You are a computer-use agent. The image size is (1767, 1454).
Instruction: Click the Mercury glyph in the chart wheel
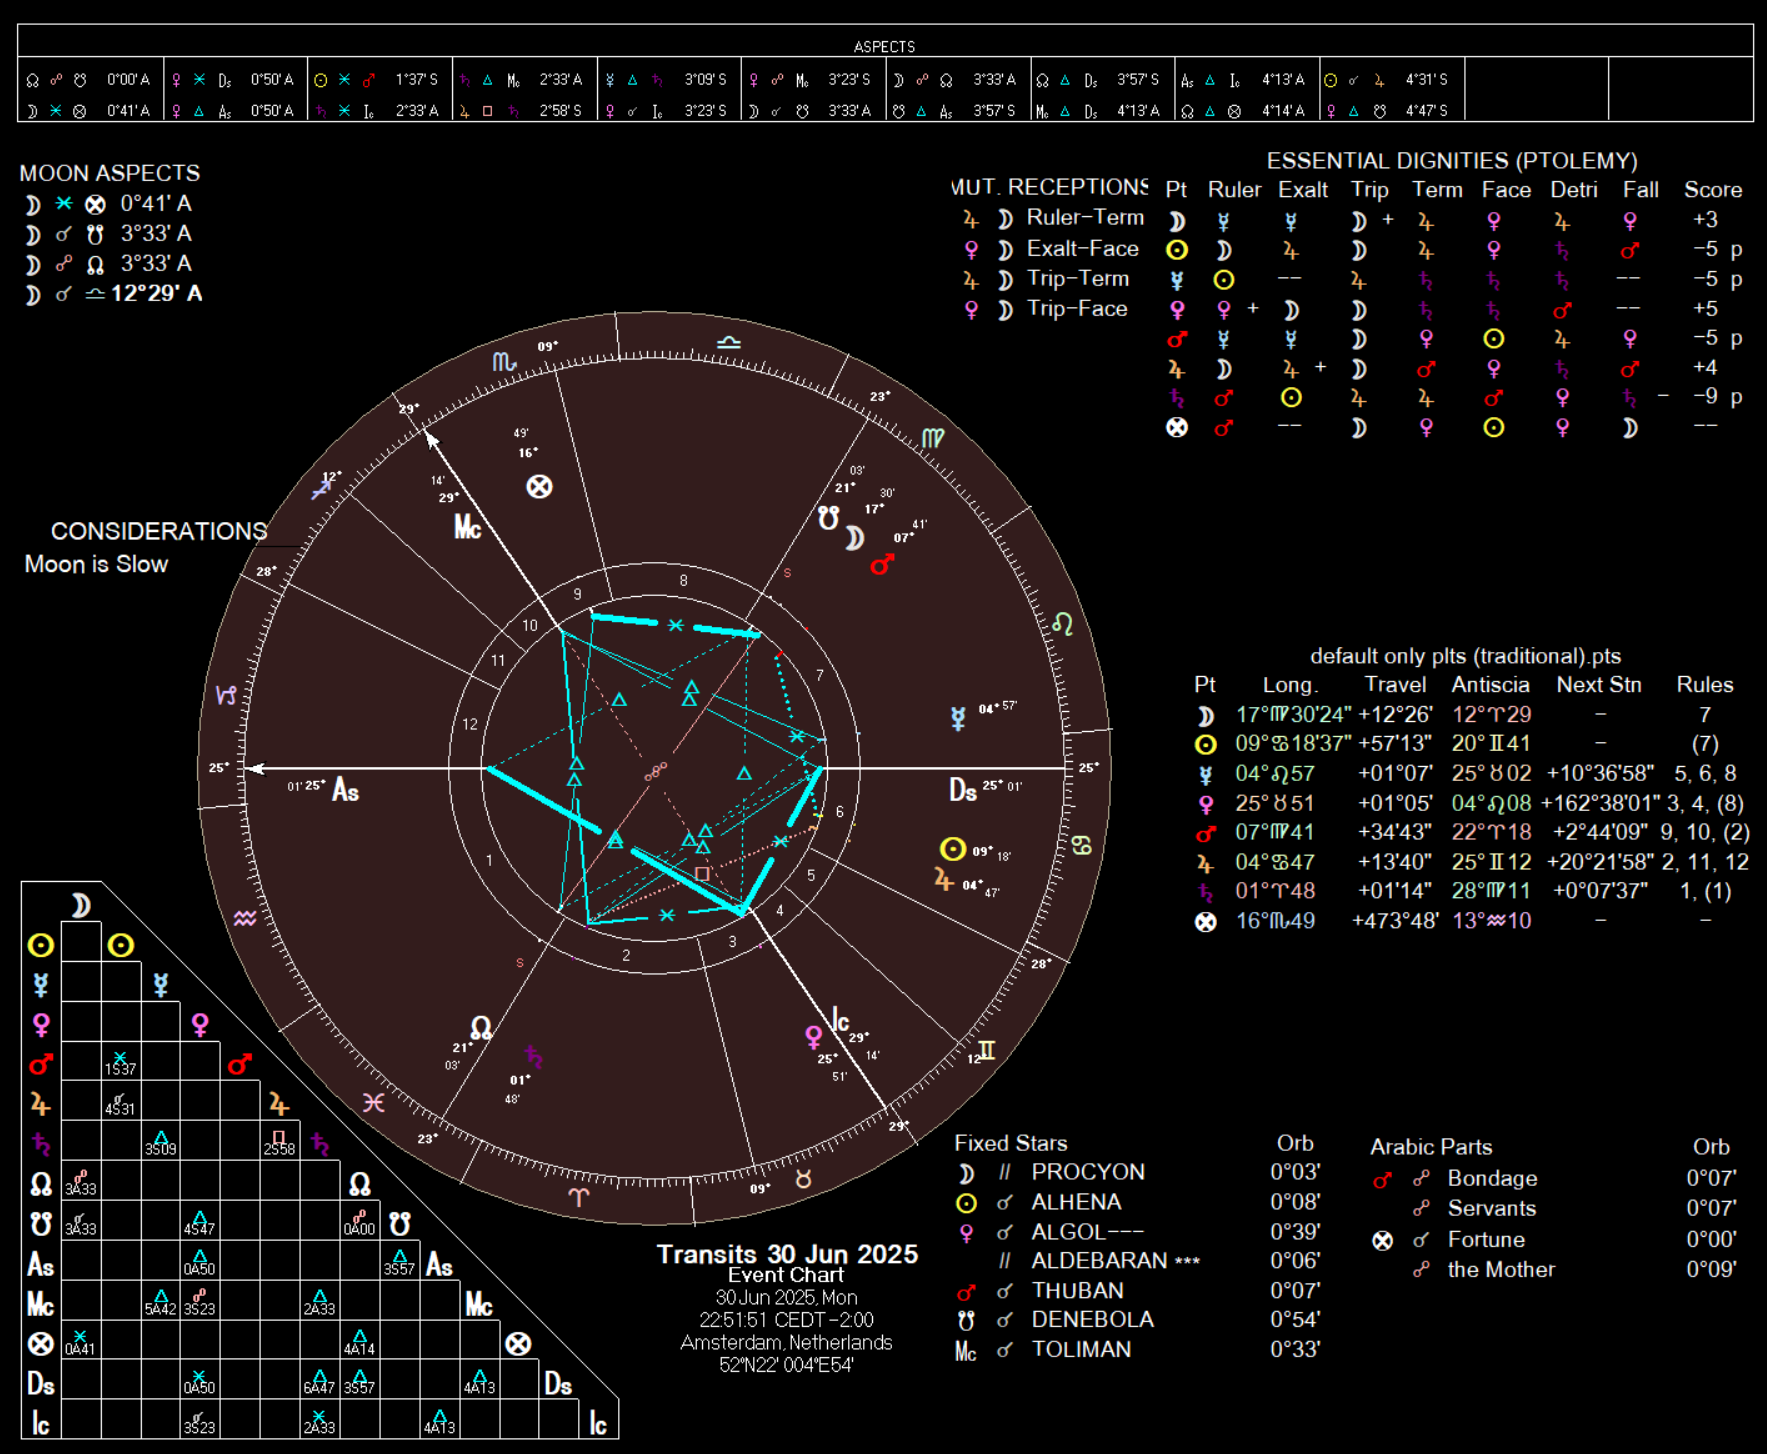(x=958, y=718)
